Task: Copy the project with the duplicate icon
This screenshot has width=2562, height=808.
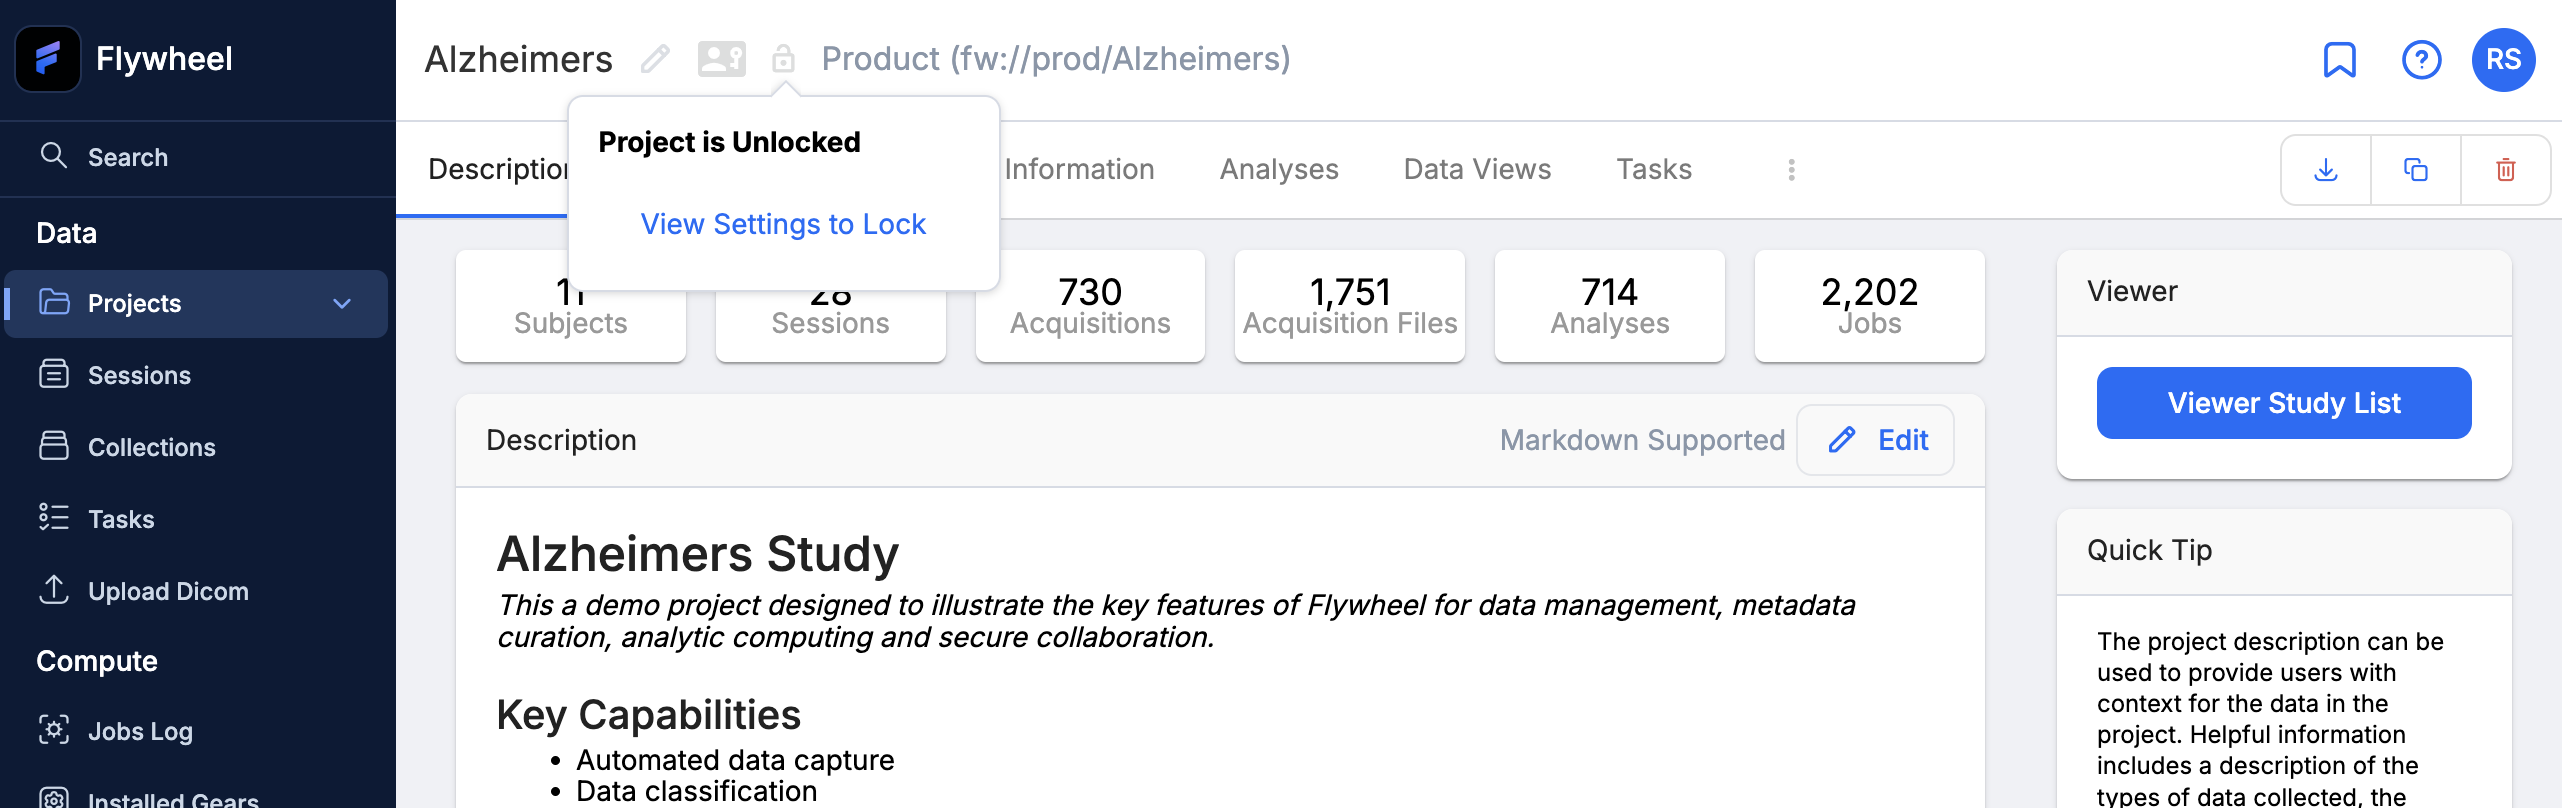Action: point(2416,170)
